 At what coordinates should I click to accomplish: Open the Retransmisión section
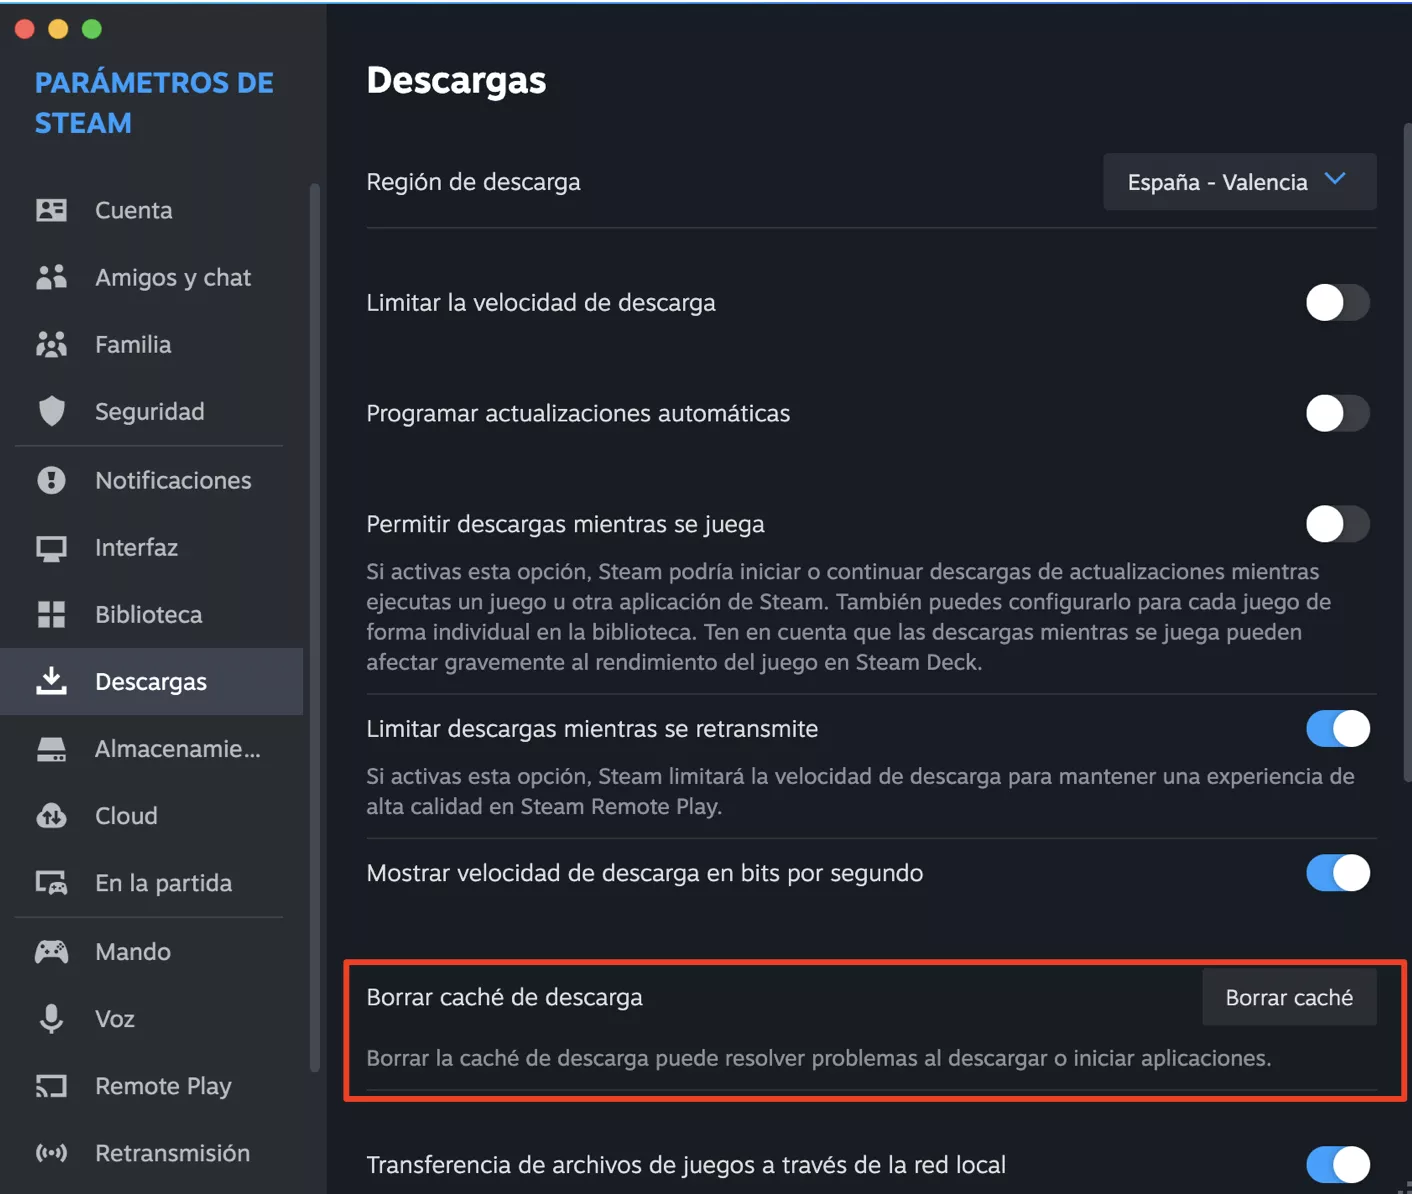pos(172,1153)
